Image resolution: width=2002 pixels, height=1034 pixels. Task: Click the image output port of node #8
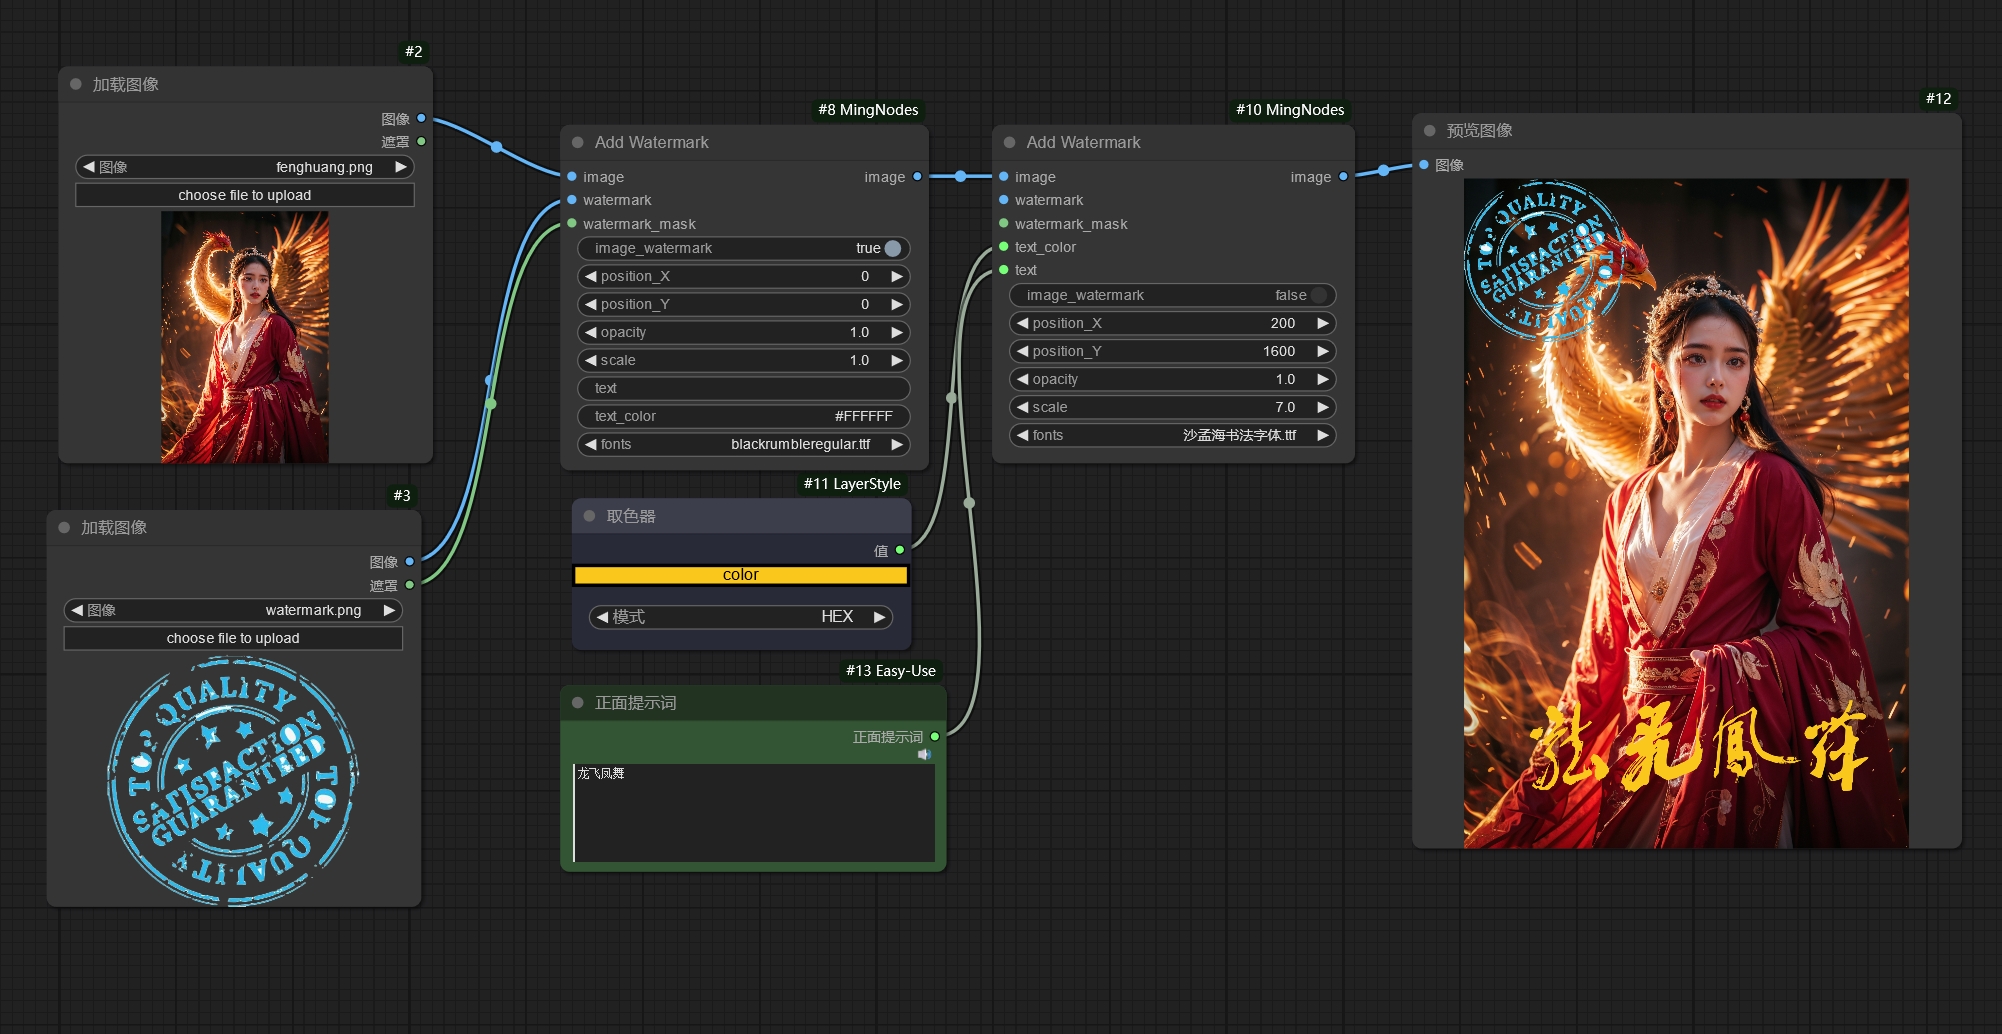(x=917, y=177)
